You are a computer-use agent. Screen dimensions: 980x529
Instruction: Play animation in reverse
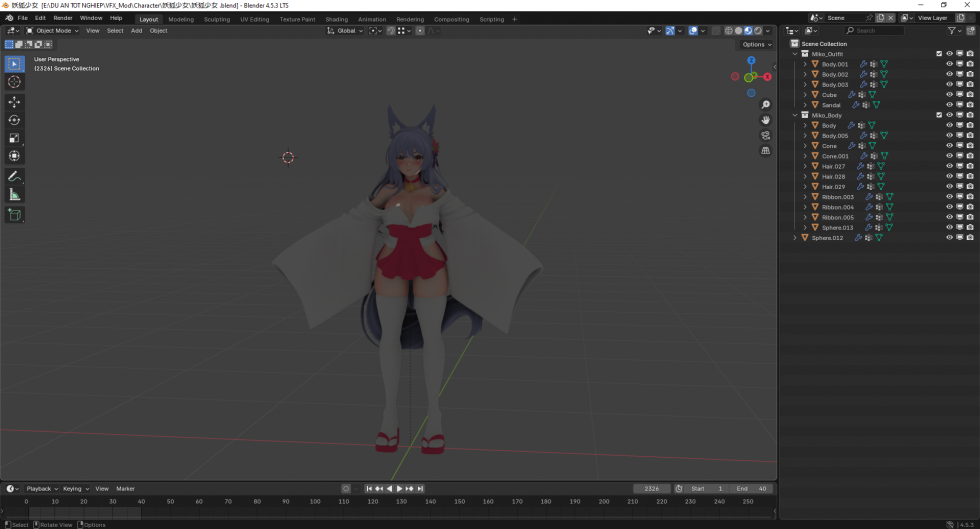click(x=389, y=488)
